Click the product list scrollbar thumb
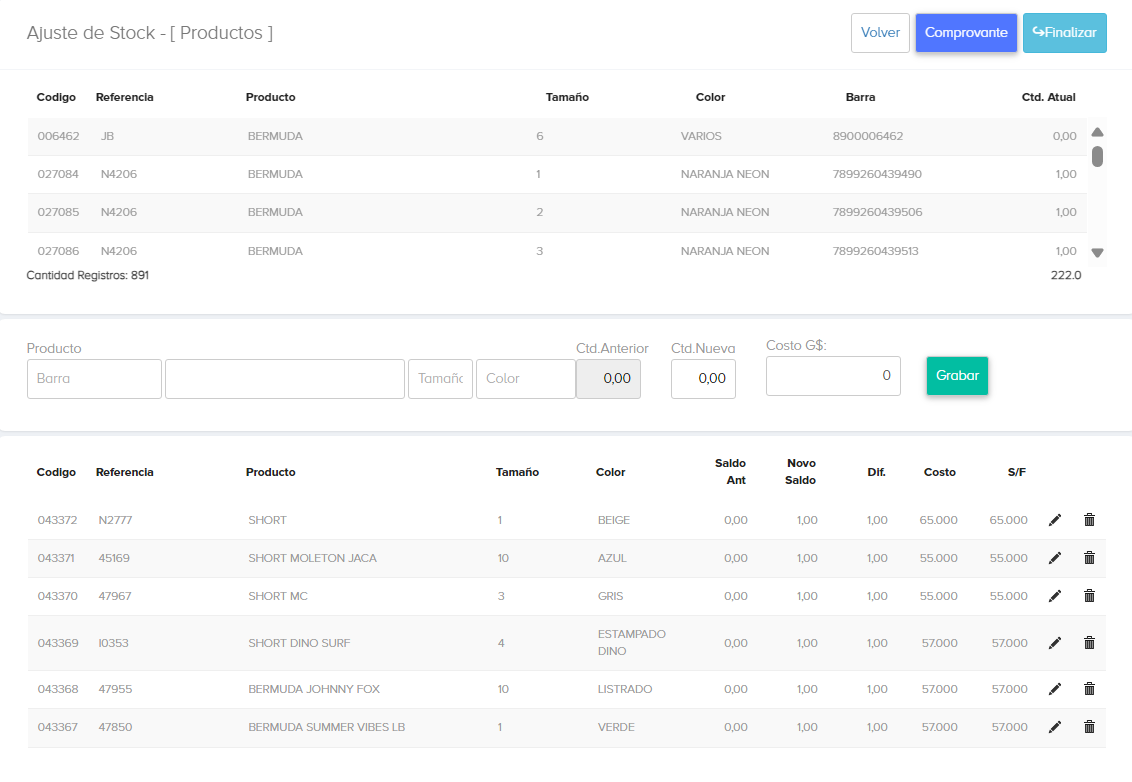The width and height of the screenshot is (1132, 782). [1097, 157]
